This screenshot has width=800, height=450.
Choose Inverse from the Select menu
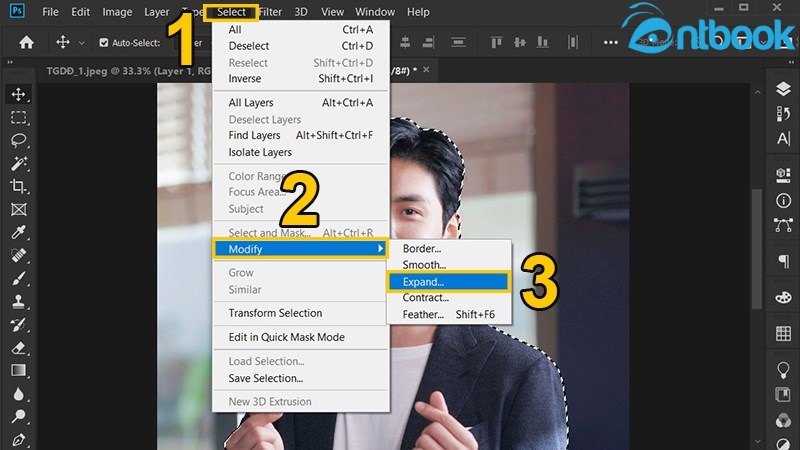tap(301, 79)
